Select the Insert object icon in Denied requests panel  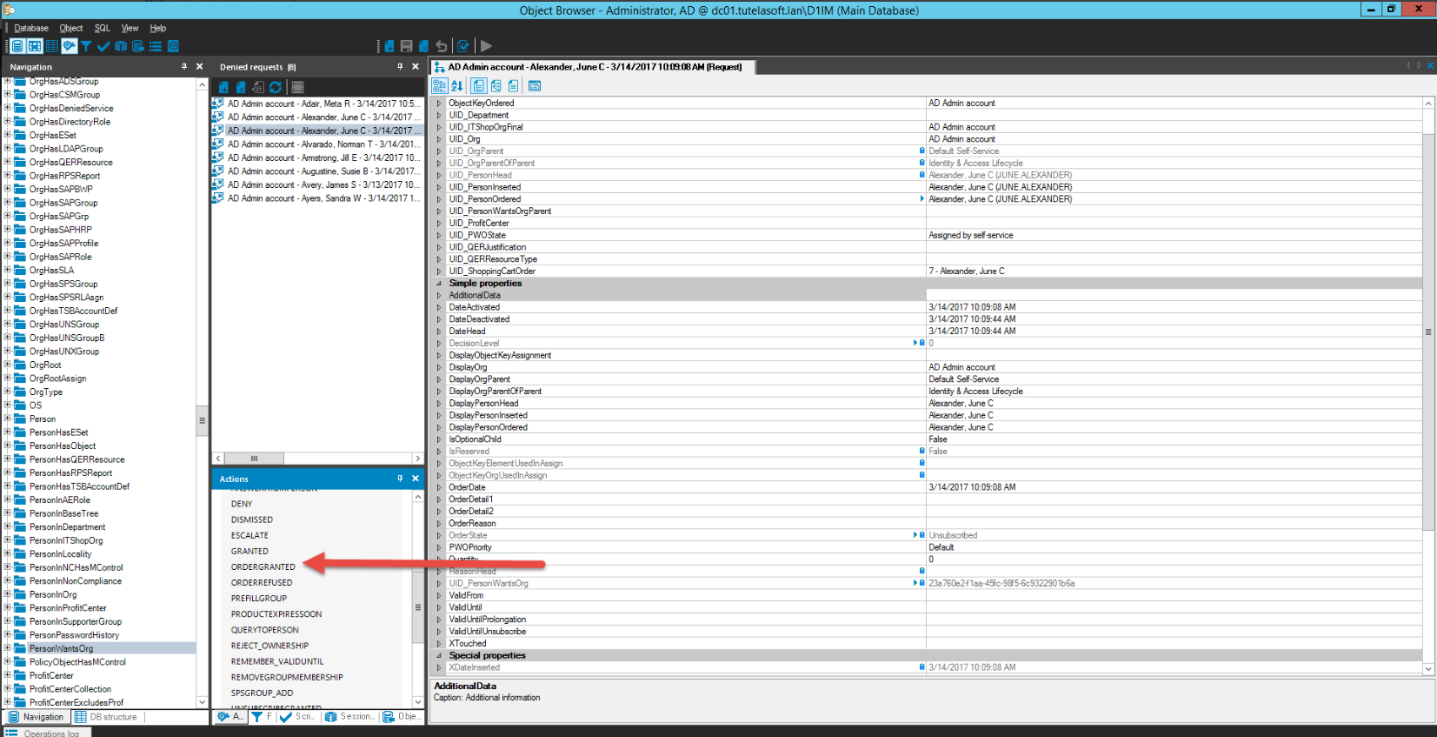click(x=224, y=86)
